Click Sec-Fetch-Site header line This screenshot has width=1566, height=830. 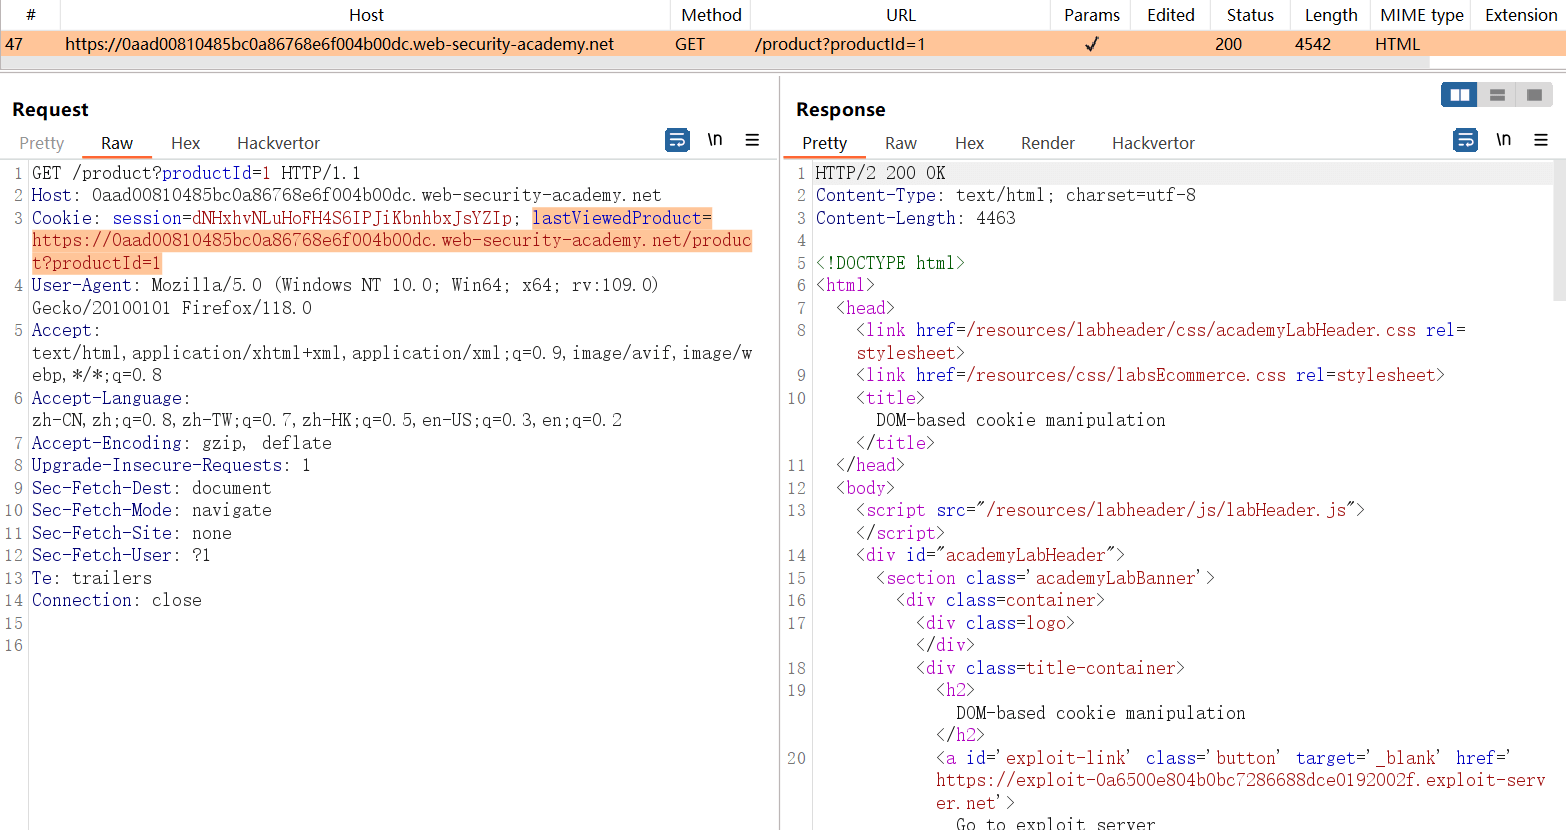tap(131, 533)
